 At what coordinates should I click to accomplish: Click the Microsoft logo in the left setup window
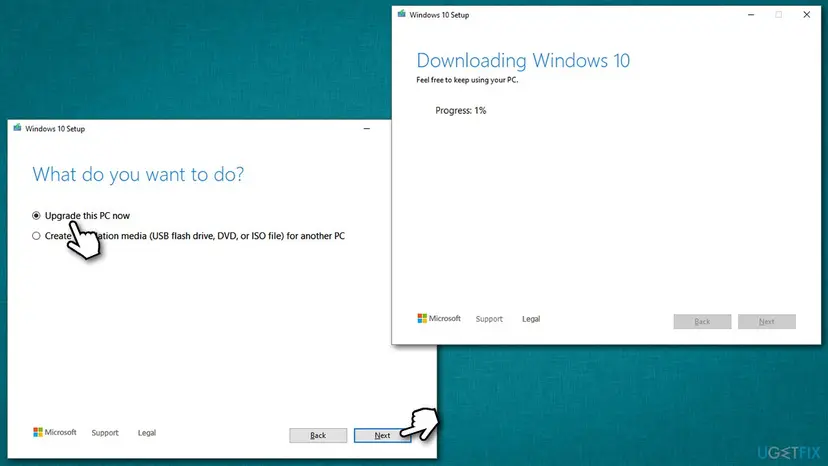(x=55, y=432)
